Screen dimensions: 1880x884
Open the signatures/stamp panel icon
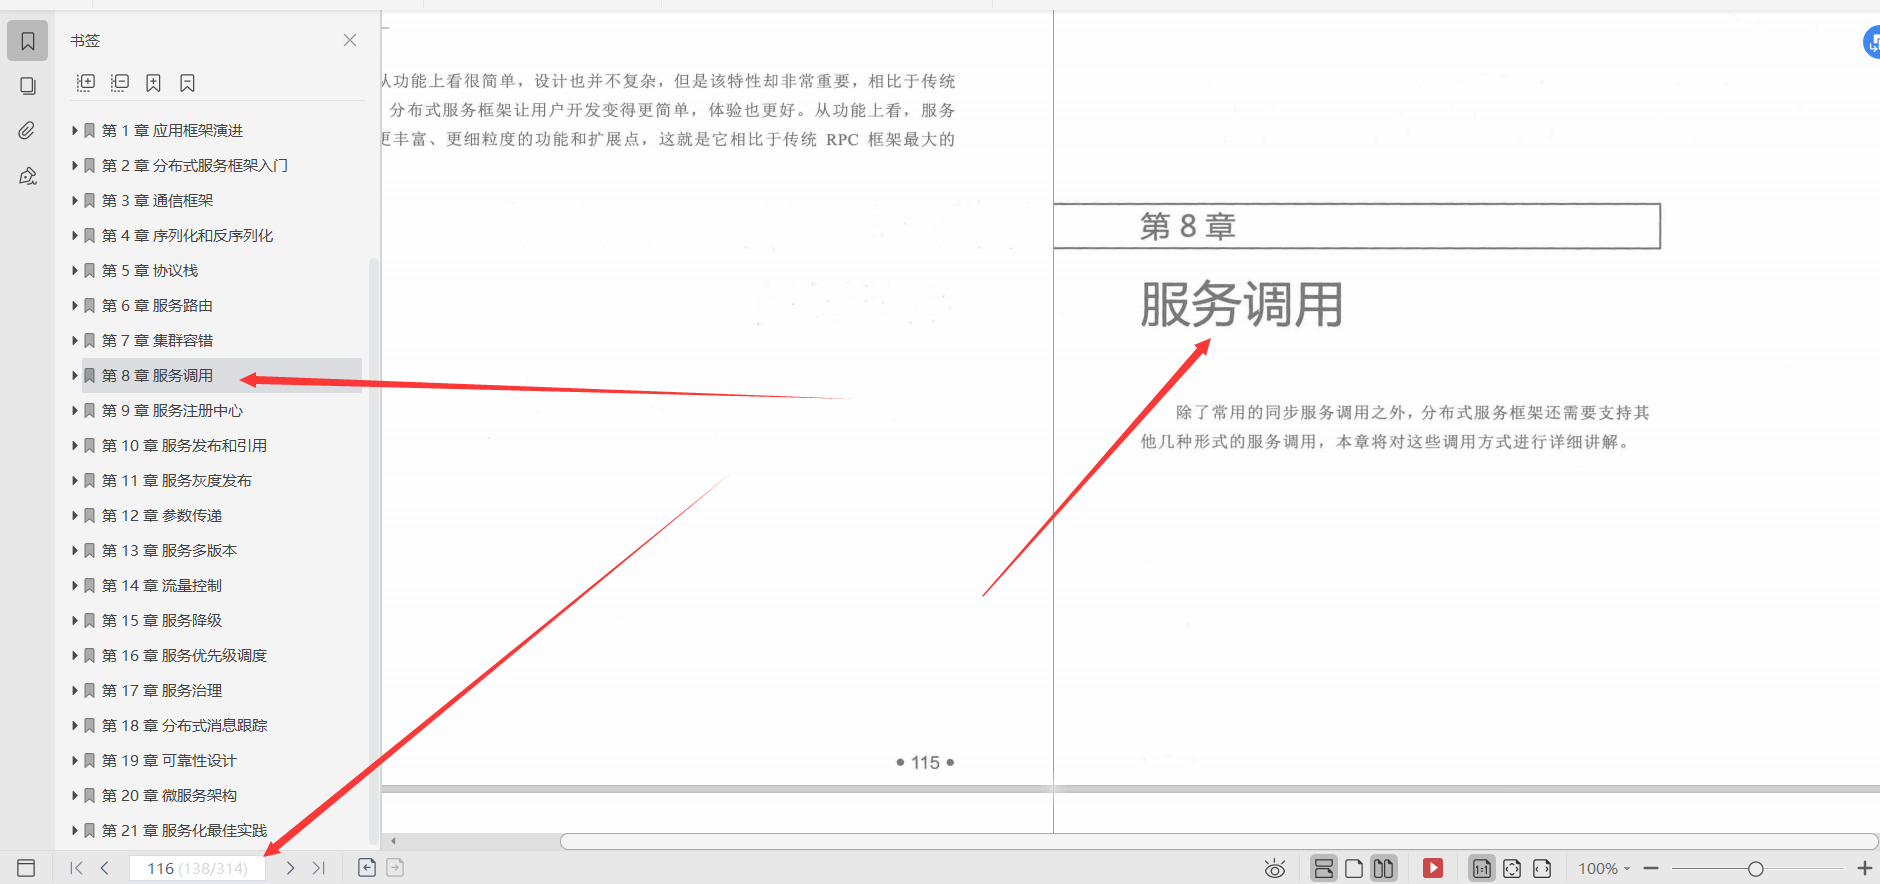[x=28, y=176]
